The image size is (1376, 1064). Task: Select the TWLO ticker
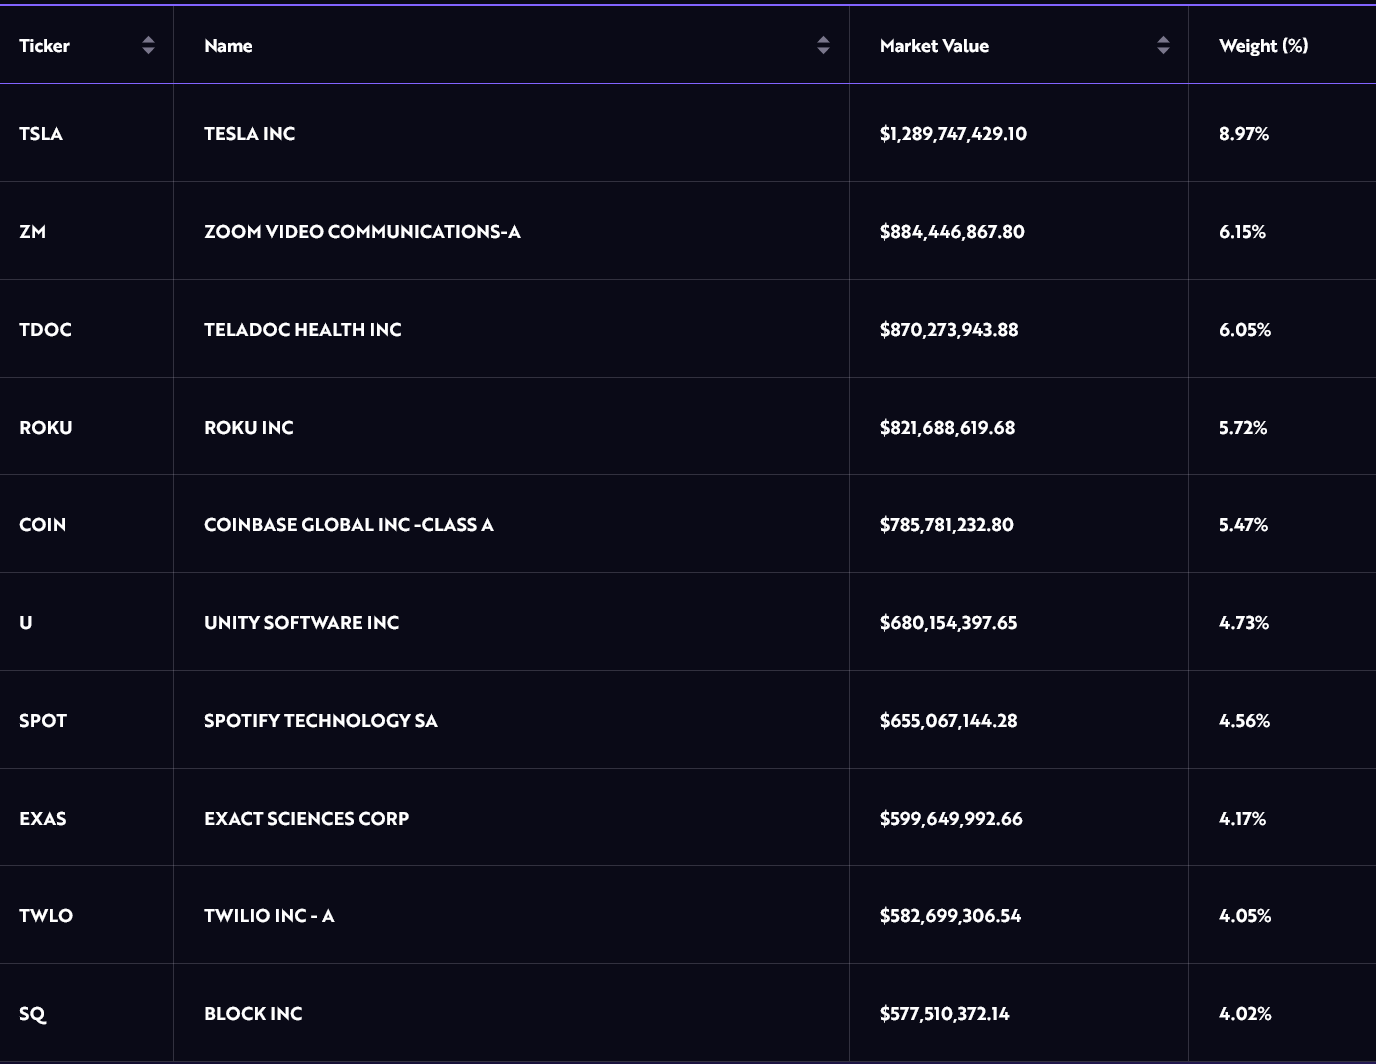click(46, 916)
